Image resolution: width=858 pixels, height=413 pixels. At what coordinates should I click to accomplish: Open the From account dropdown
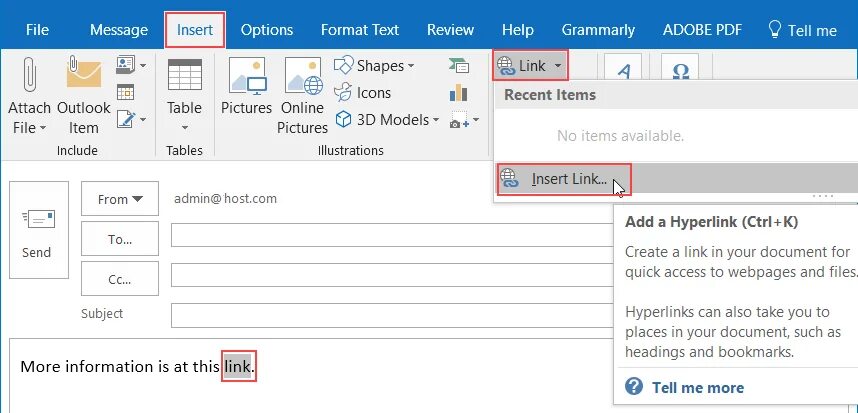120,199
